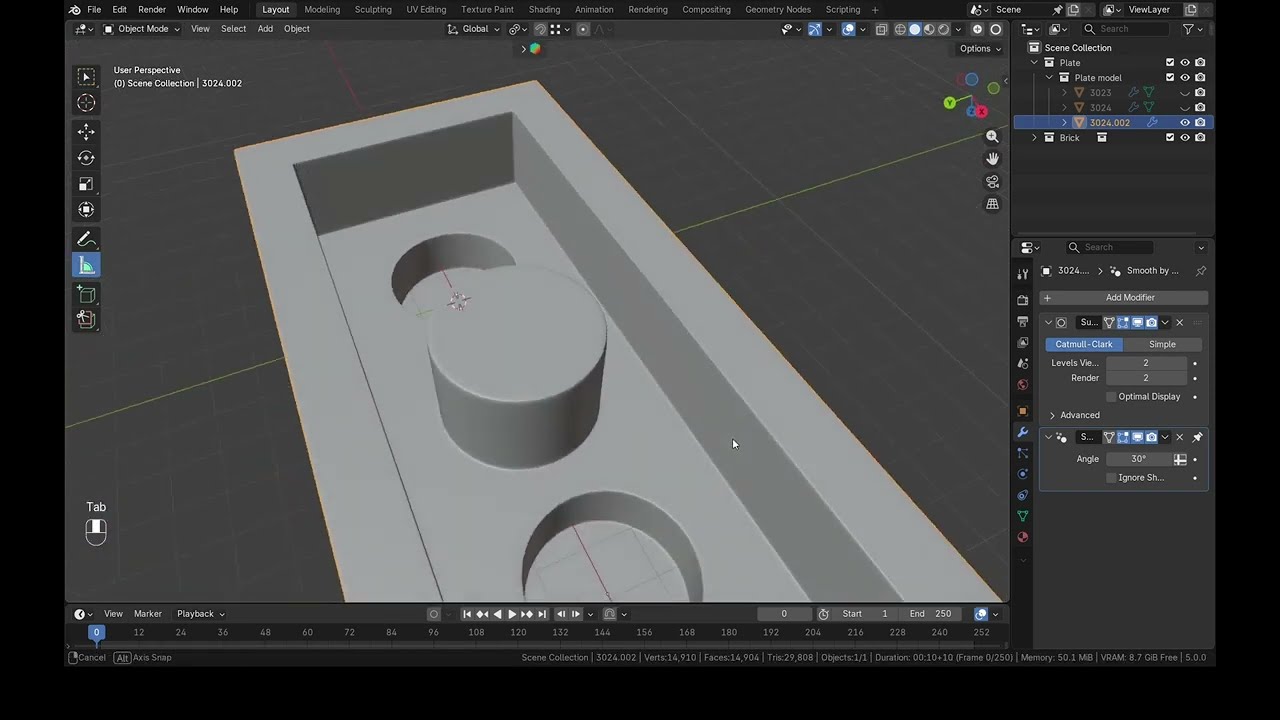Screen dimensions: 1280x720
Task: Switch to the Geometry Nodes workspace tab
Action: pyautogui.click(x=778, y=9)
